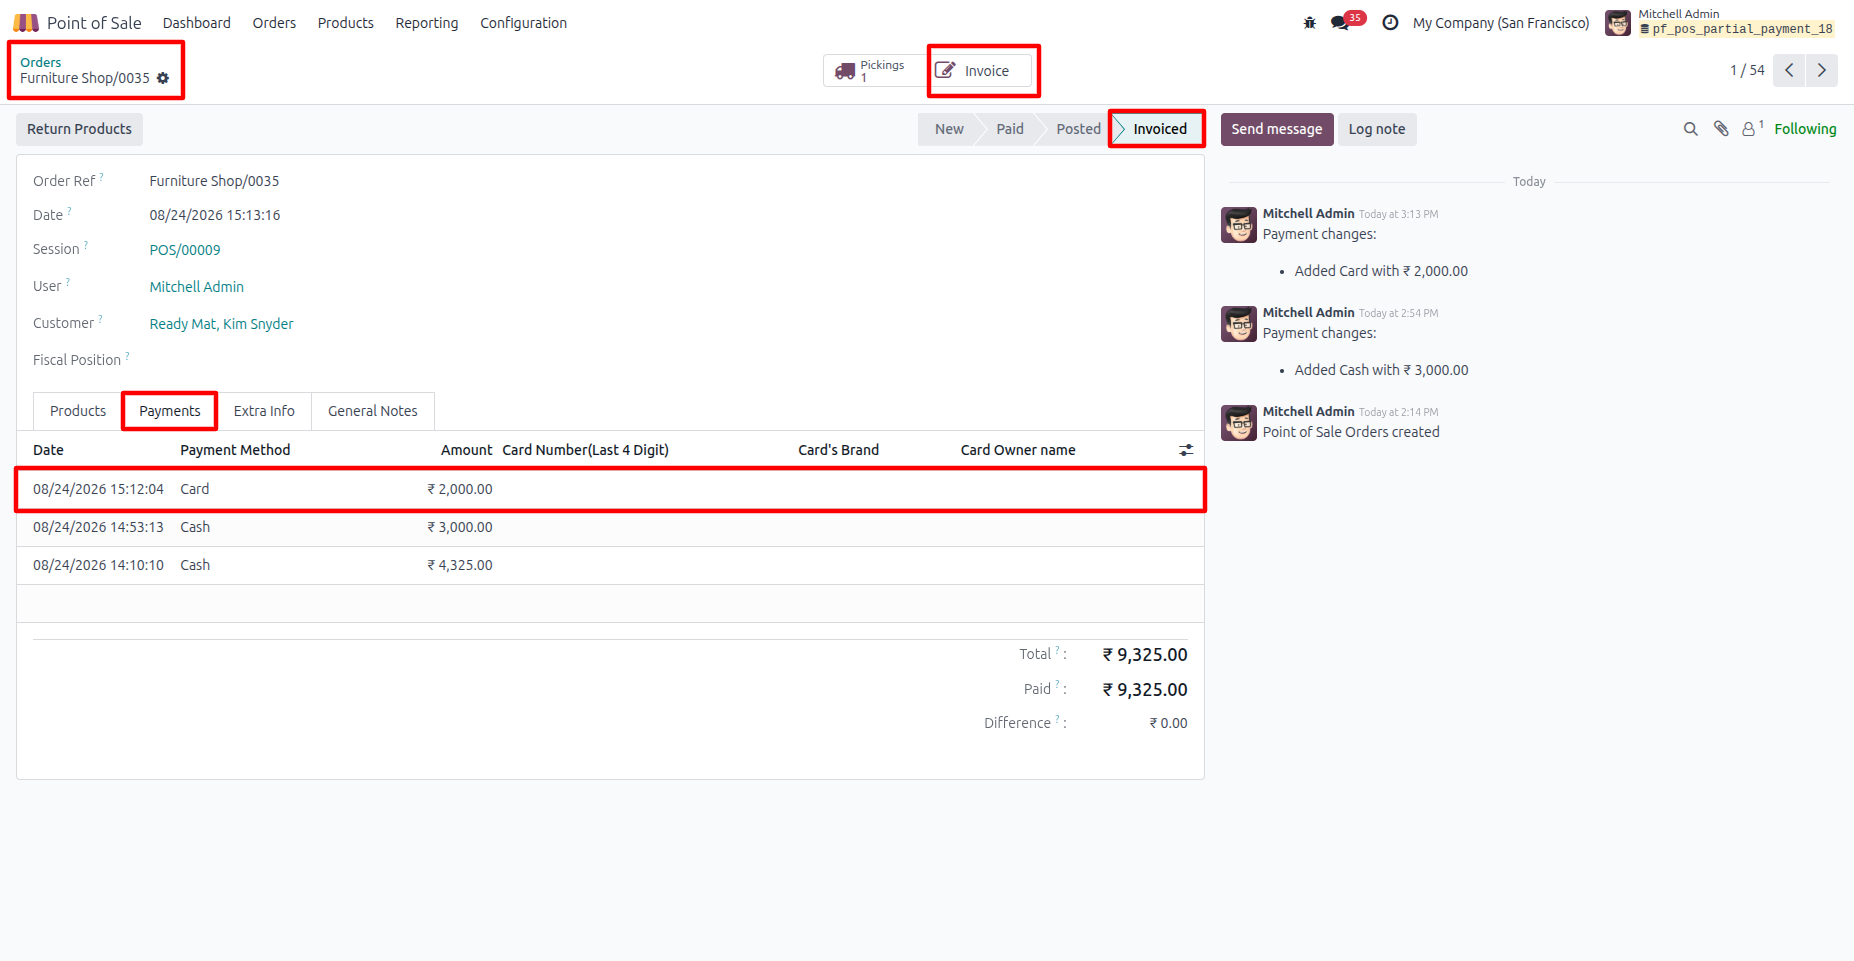Open the POS/00009 session link
Viewport: 1854px width, 961px height.
[185, 250]
